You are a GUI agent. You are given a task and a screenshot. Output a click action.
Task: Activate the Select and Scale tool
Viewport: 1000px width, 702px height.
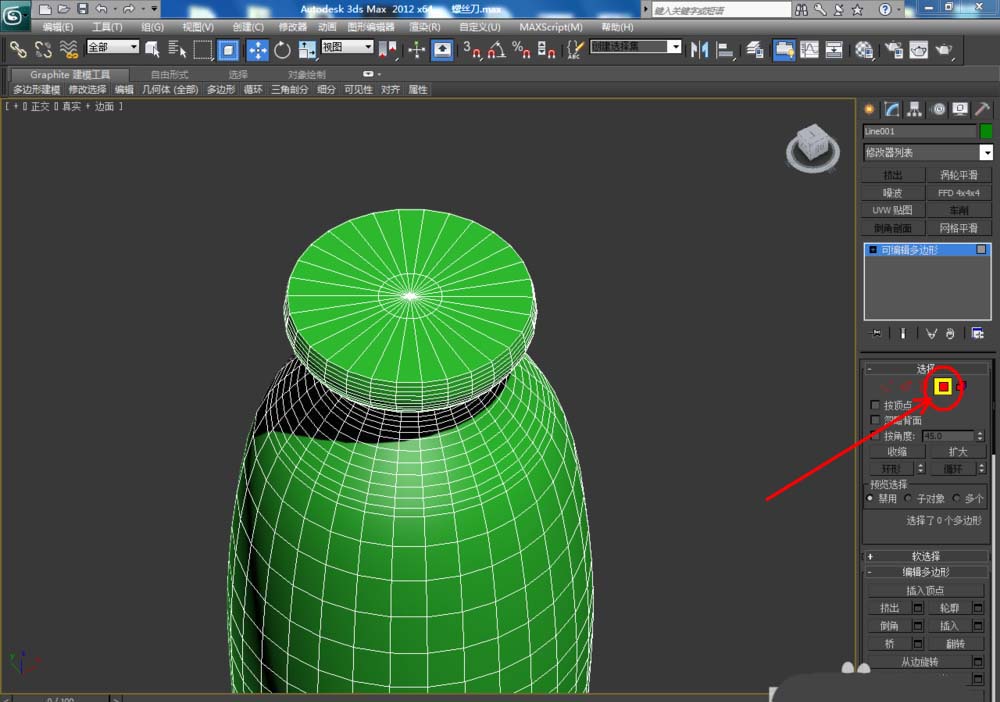pyautogui.click(x=307, y=49)
